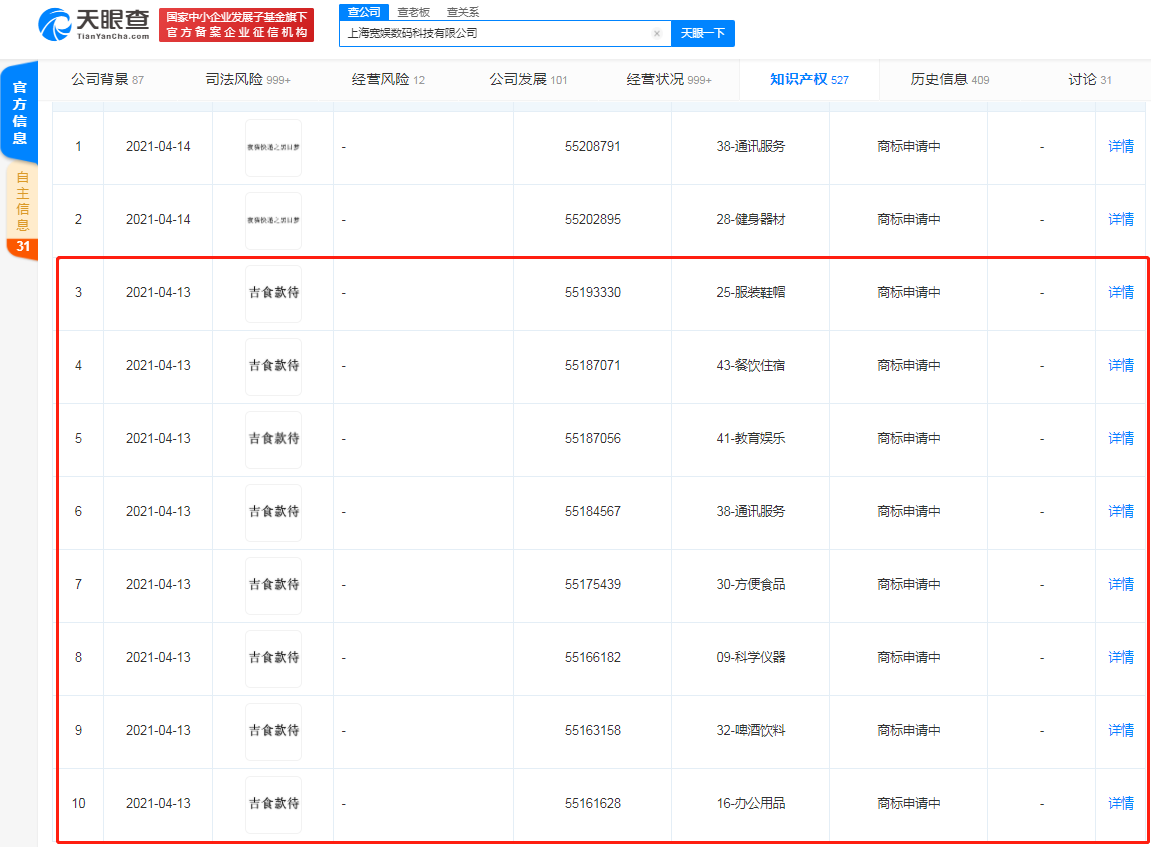Open the 知识产权 tab
This screenshot has height=847, width=1151.
pos(809,79)
